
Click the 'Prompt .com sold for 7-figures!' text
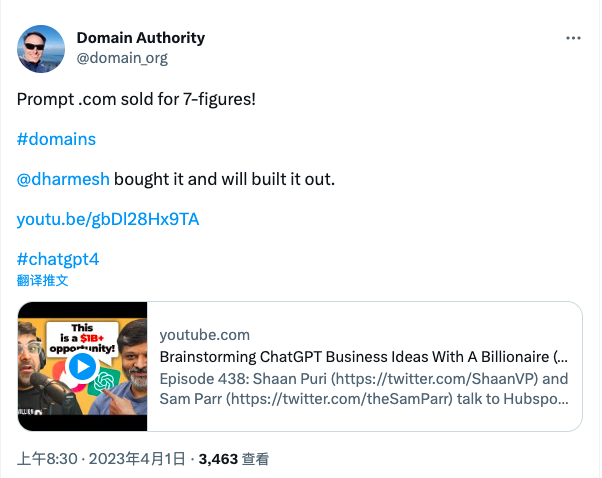pos(136,99)
